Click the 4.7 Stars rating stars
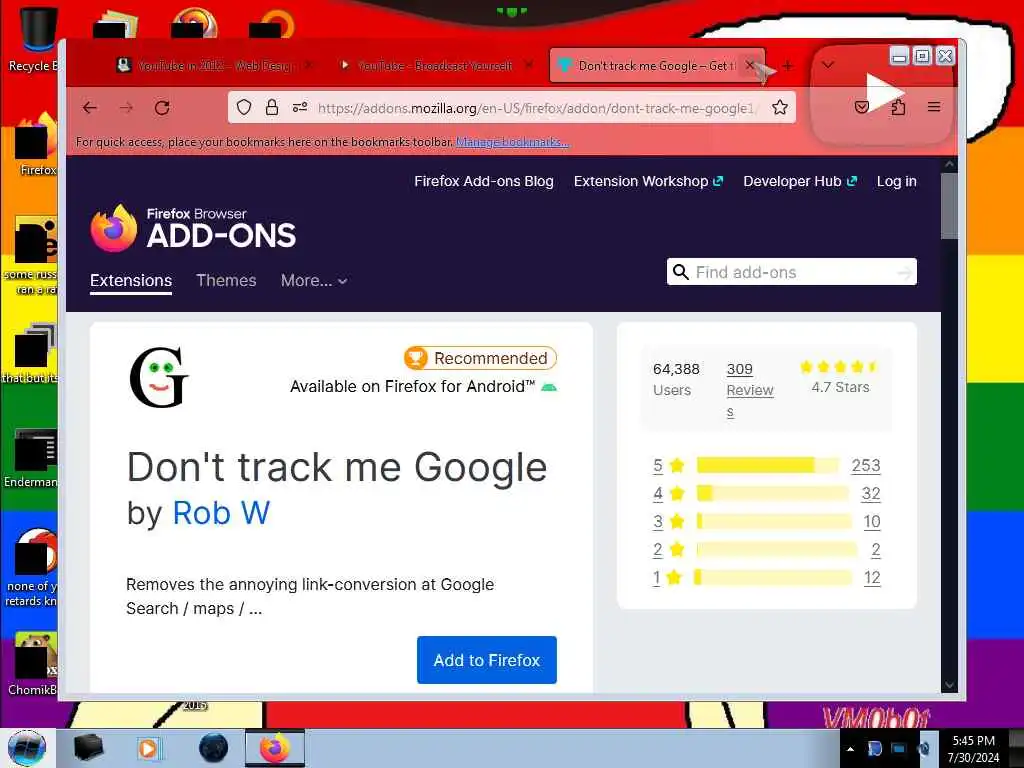 pos(839,366)
